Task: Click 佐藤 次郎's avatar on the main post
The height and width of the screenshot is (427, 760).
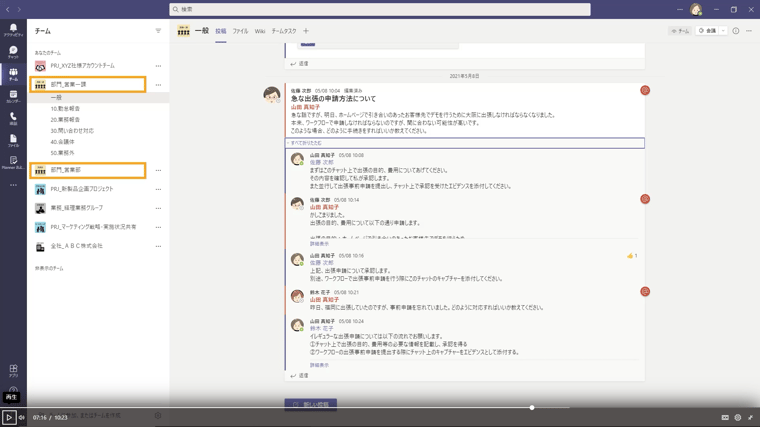Action: (x=272, y=95)
